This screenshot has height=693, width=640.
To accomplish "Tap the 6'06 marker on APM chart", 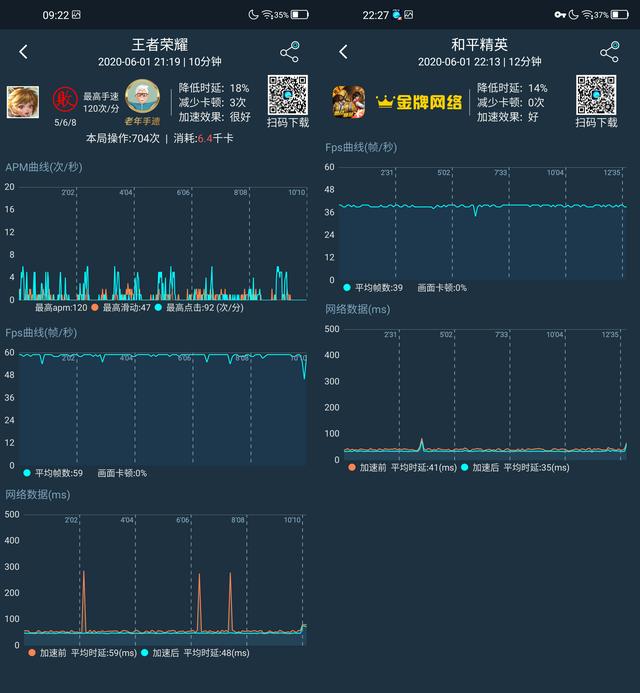I will coord(183,192).
